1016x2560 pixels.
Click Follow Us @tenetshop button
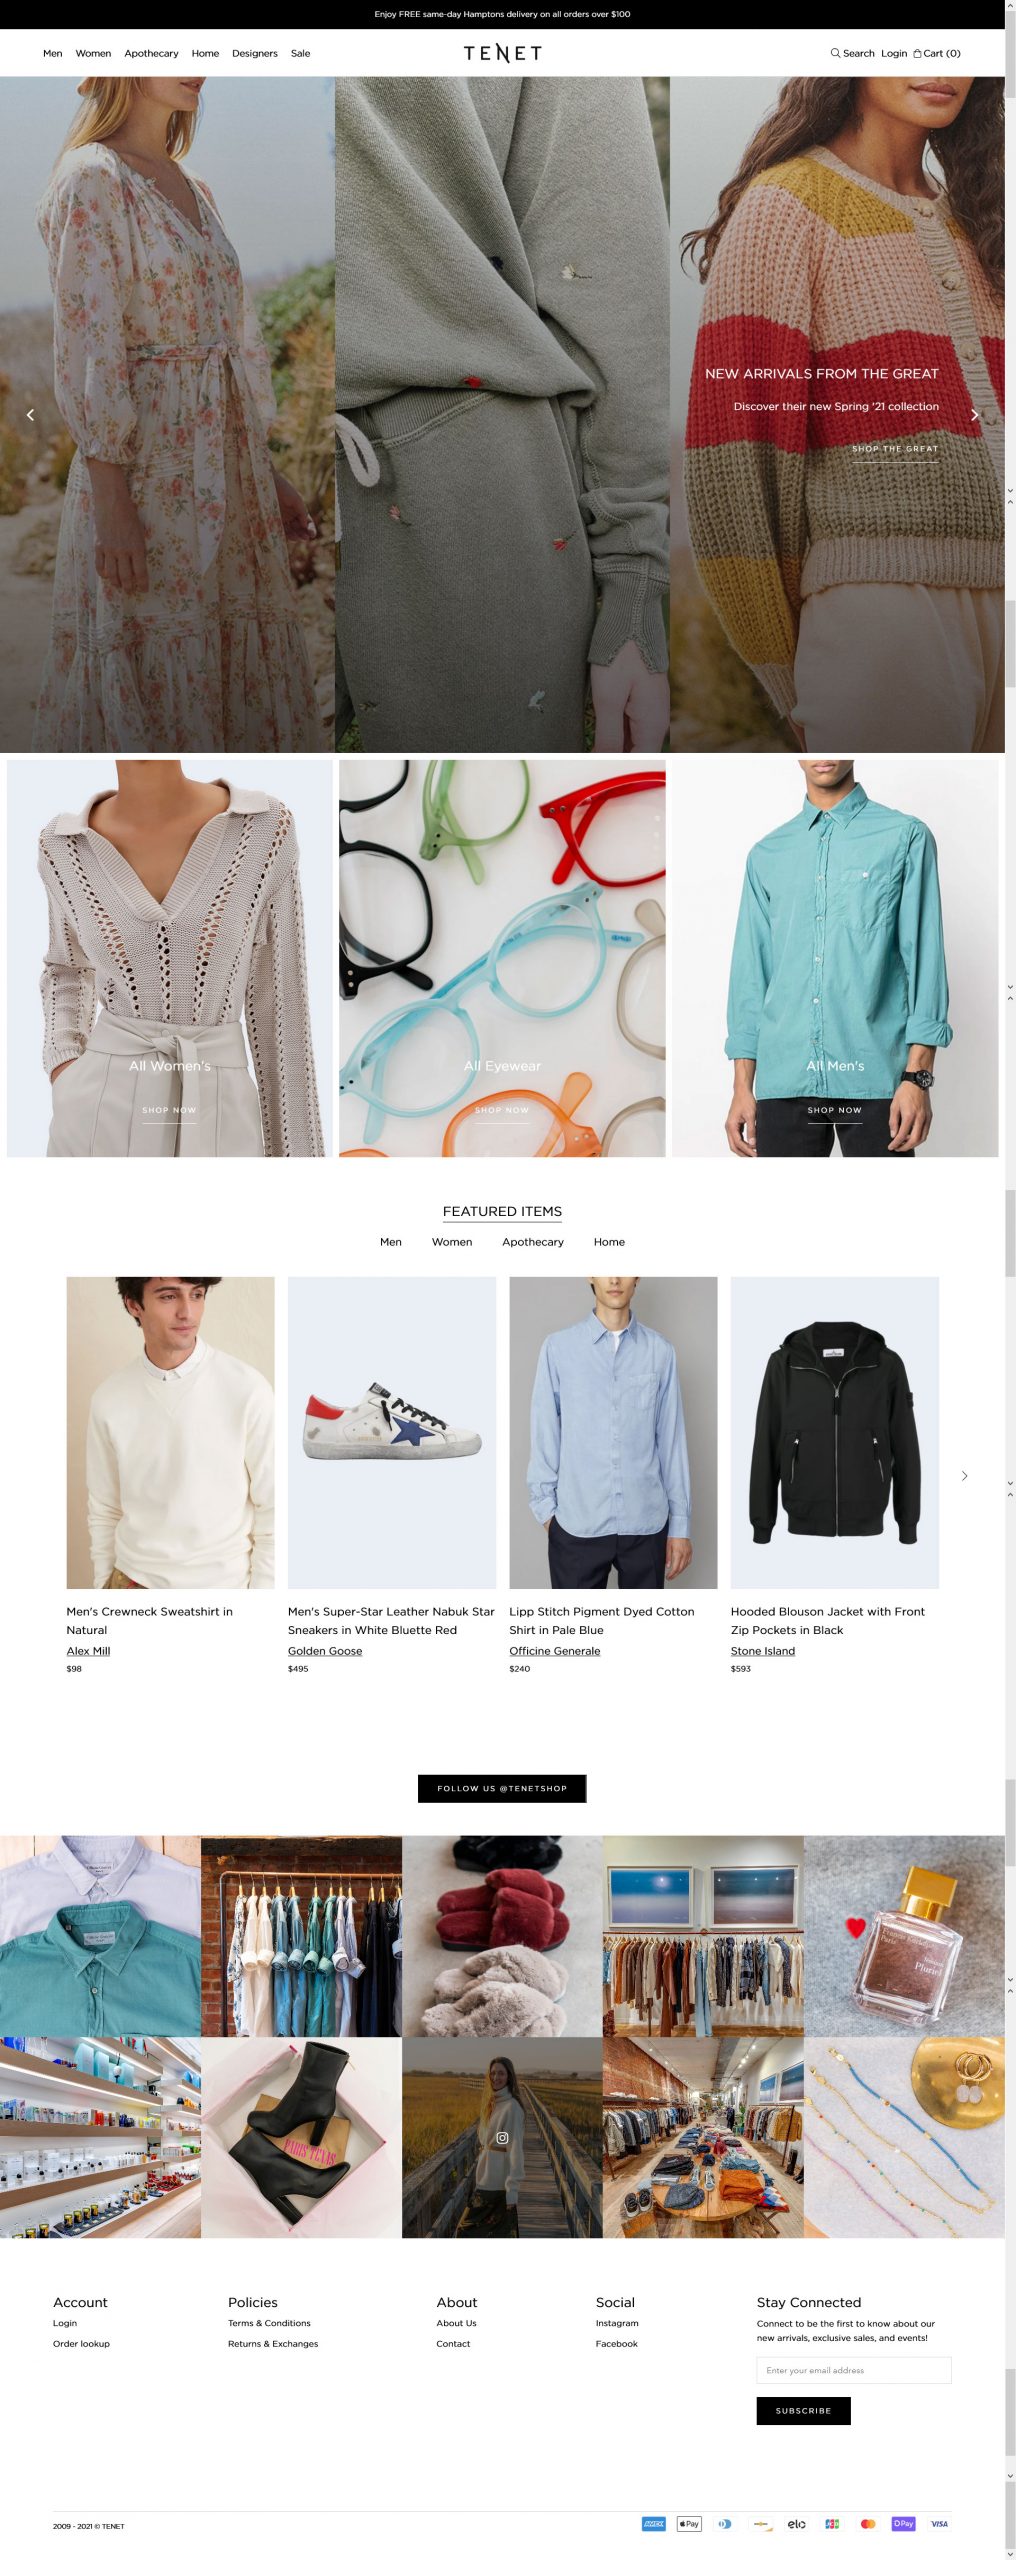502,1789
